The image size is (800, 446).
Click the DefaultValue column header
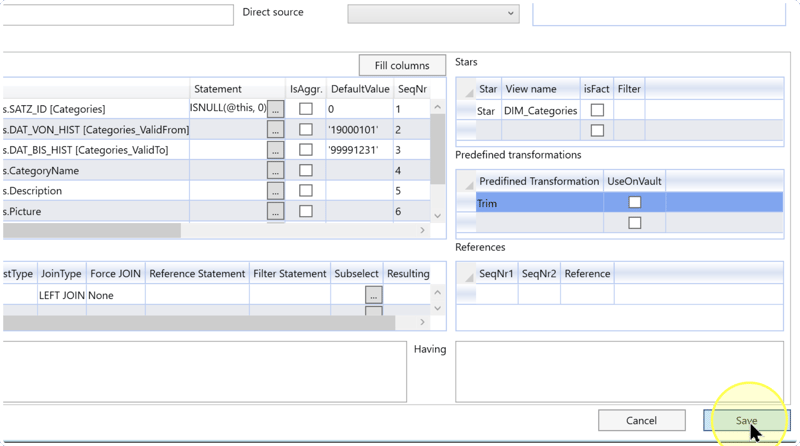pyautogui.click(x=360, y=89)
